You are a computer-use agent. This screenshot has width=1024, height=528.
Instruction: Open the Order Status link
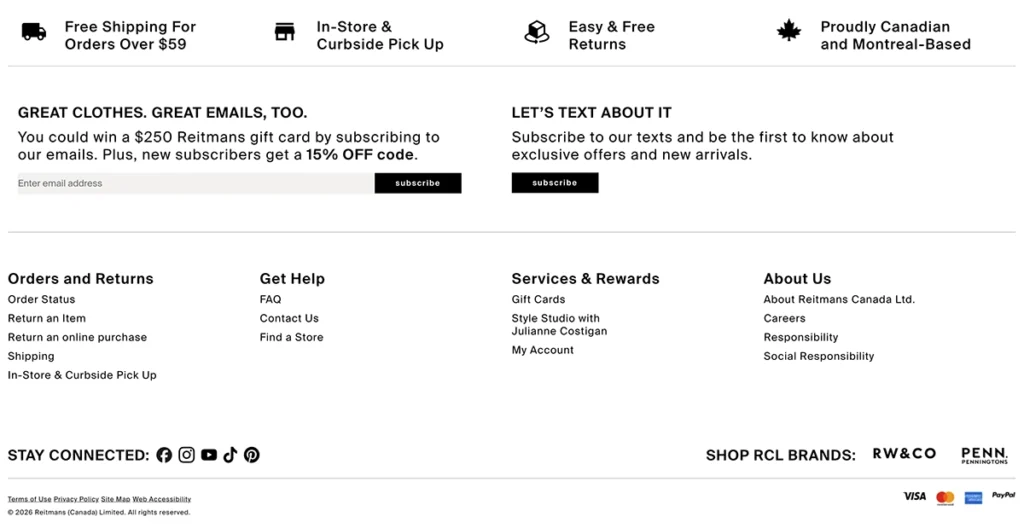41,299
